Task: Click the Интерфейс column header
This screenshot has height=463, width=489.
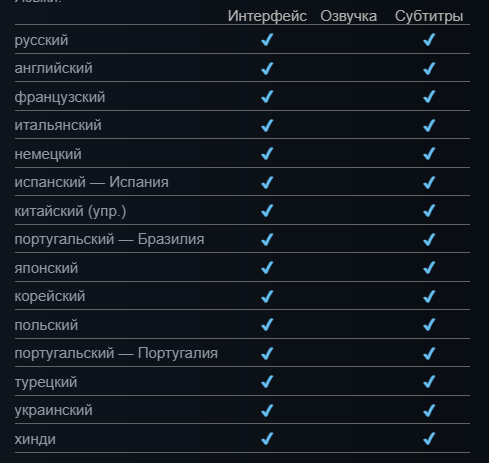Action: 267,16
